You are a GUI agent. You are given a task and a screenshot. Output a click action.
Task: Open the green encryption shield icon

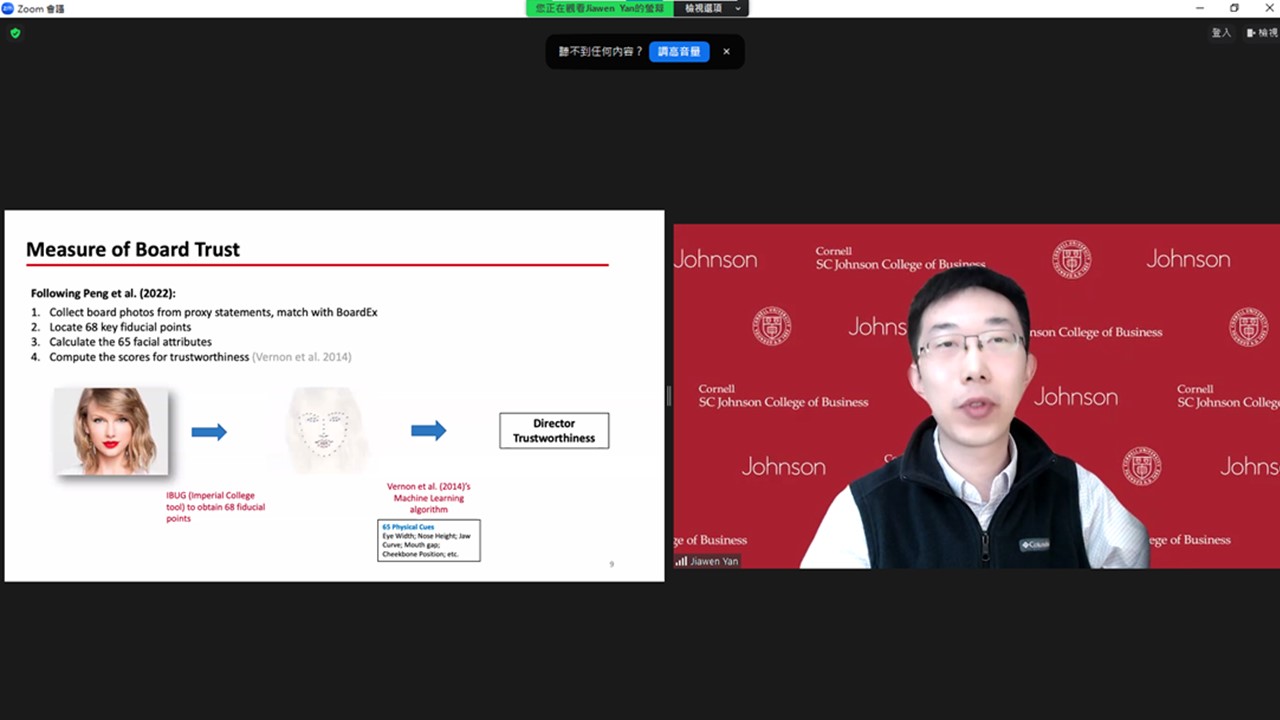pyautogui.click(x=15, y=33)
